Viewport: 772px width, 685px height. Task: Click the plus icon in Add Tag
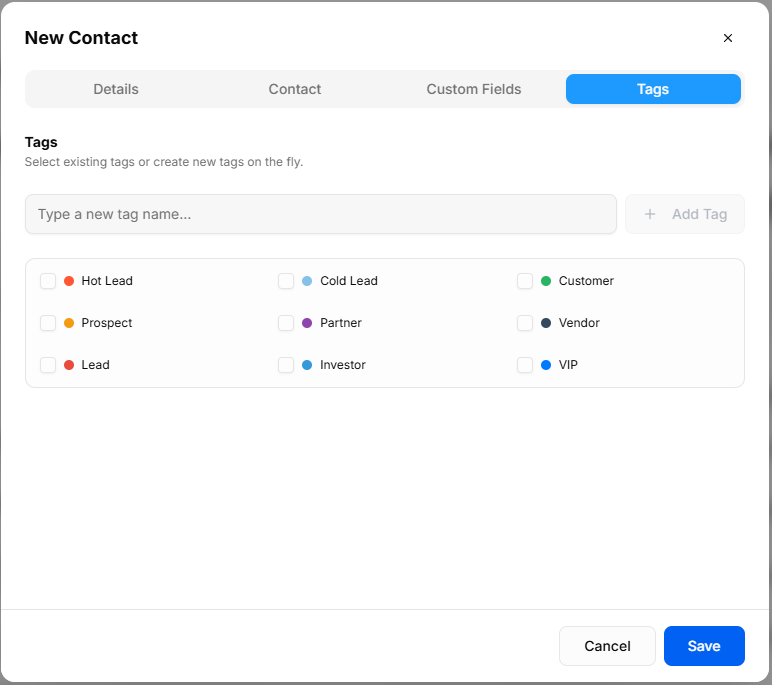650,214
